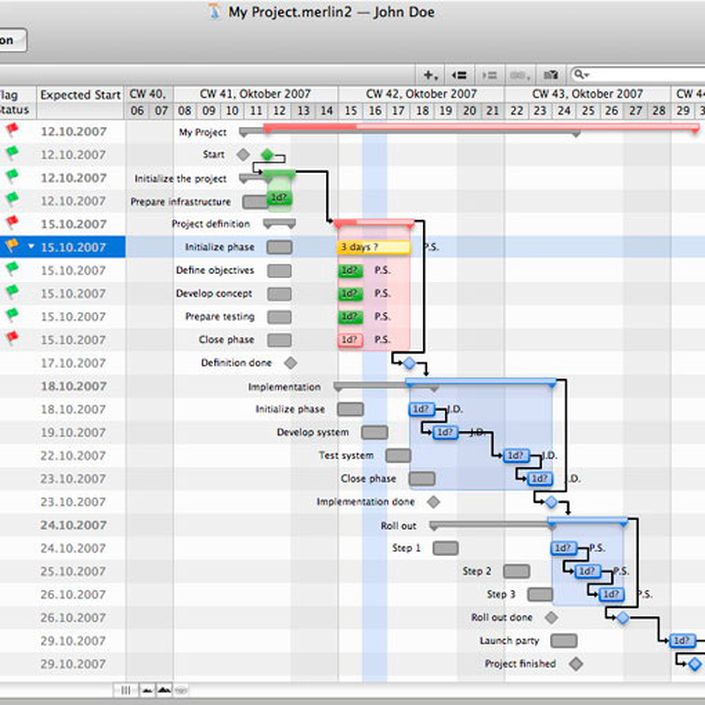Click the Expected Start column header

[80, 95]
